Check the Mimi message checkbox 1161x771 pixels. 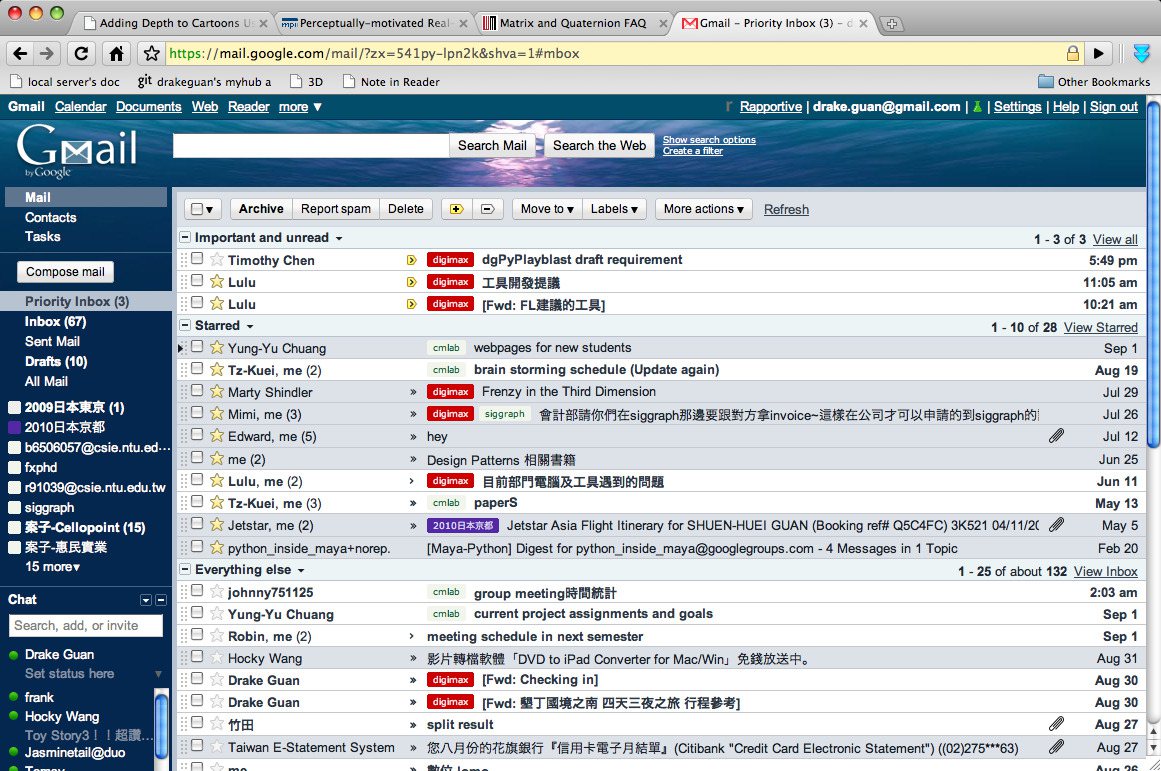(197, 413)
